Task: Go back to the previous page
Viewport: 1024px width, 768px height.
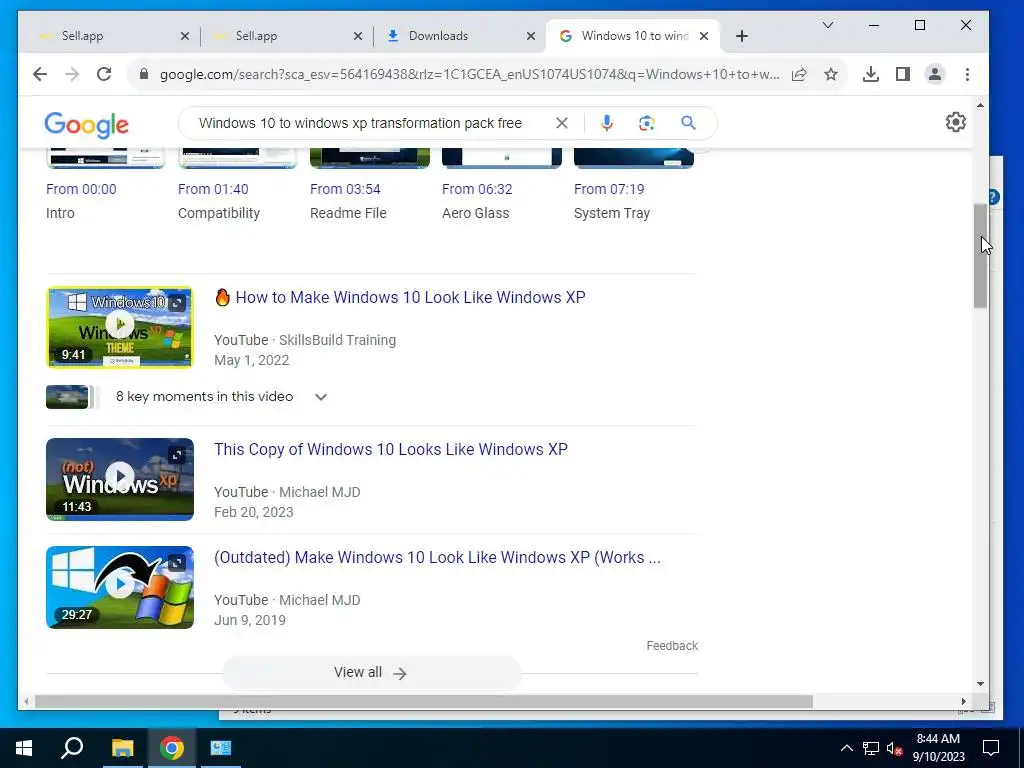Action: click(x=40, y=74)
